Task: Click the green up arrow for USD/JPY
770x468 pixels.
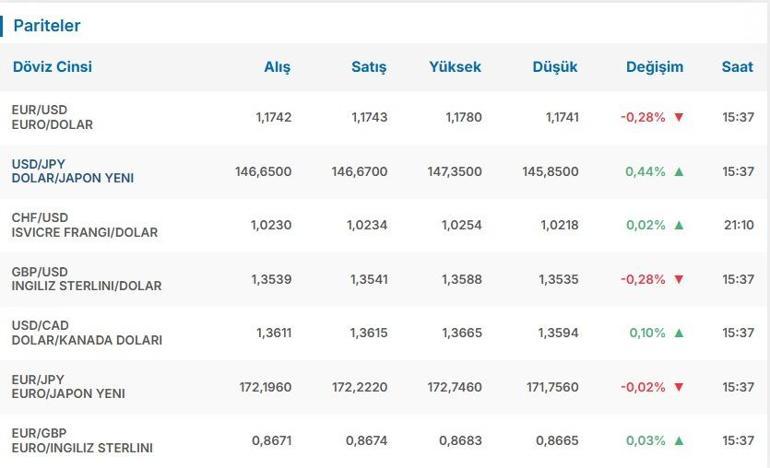Action: [x=679, y=171]
